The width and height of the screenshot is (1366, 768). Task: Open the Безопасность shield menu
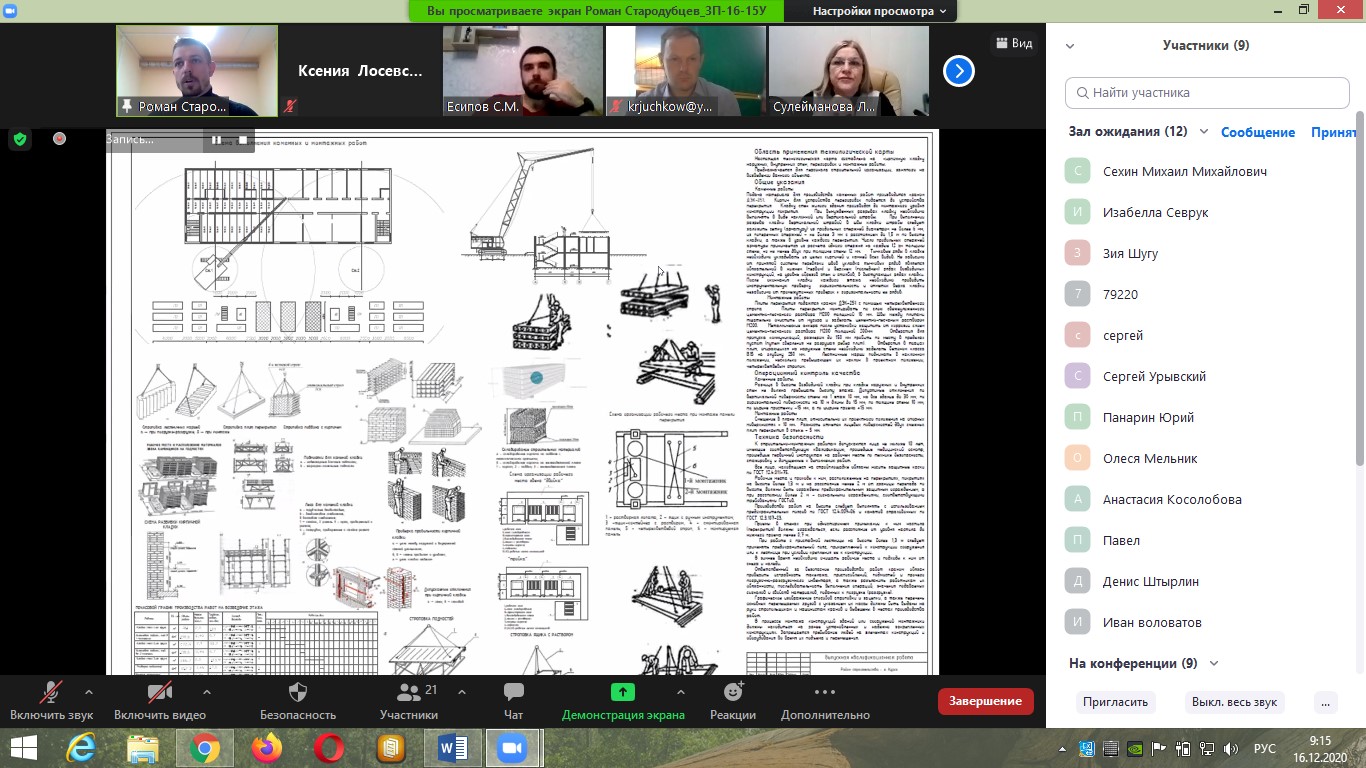coord(298,700)
